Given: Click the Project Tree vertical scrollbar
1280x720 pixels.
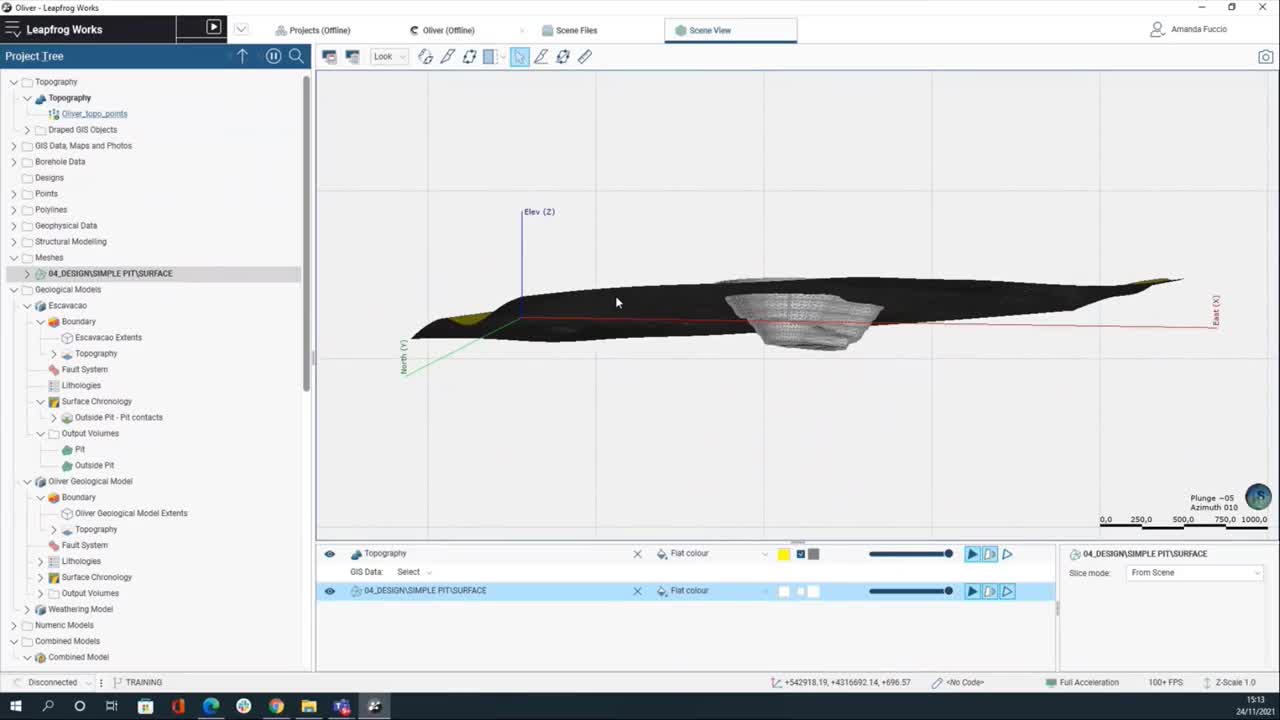Looking at the screenshot, I should point(307,233).
